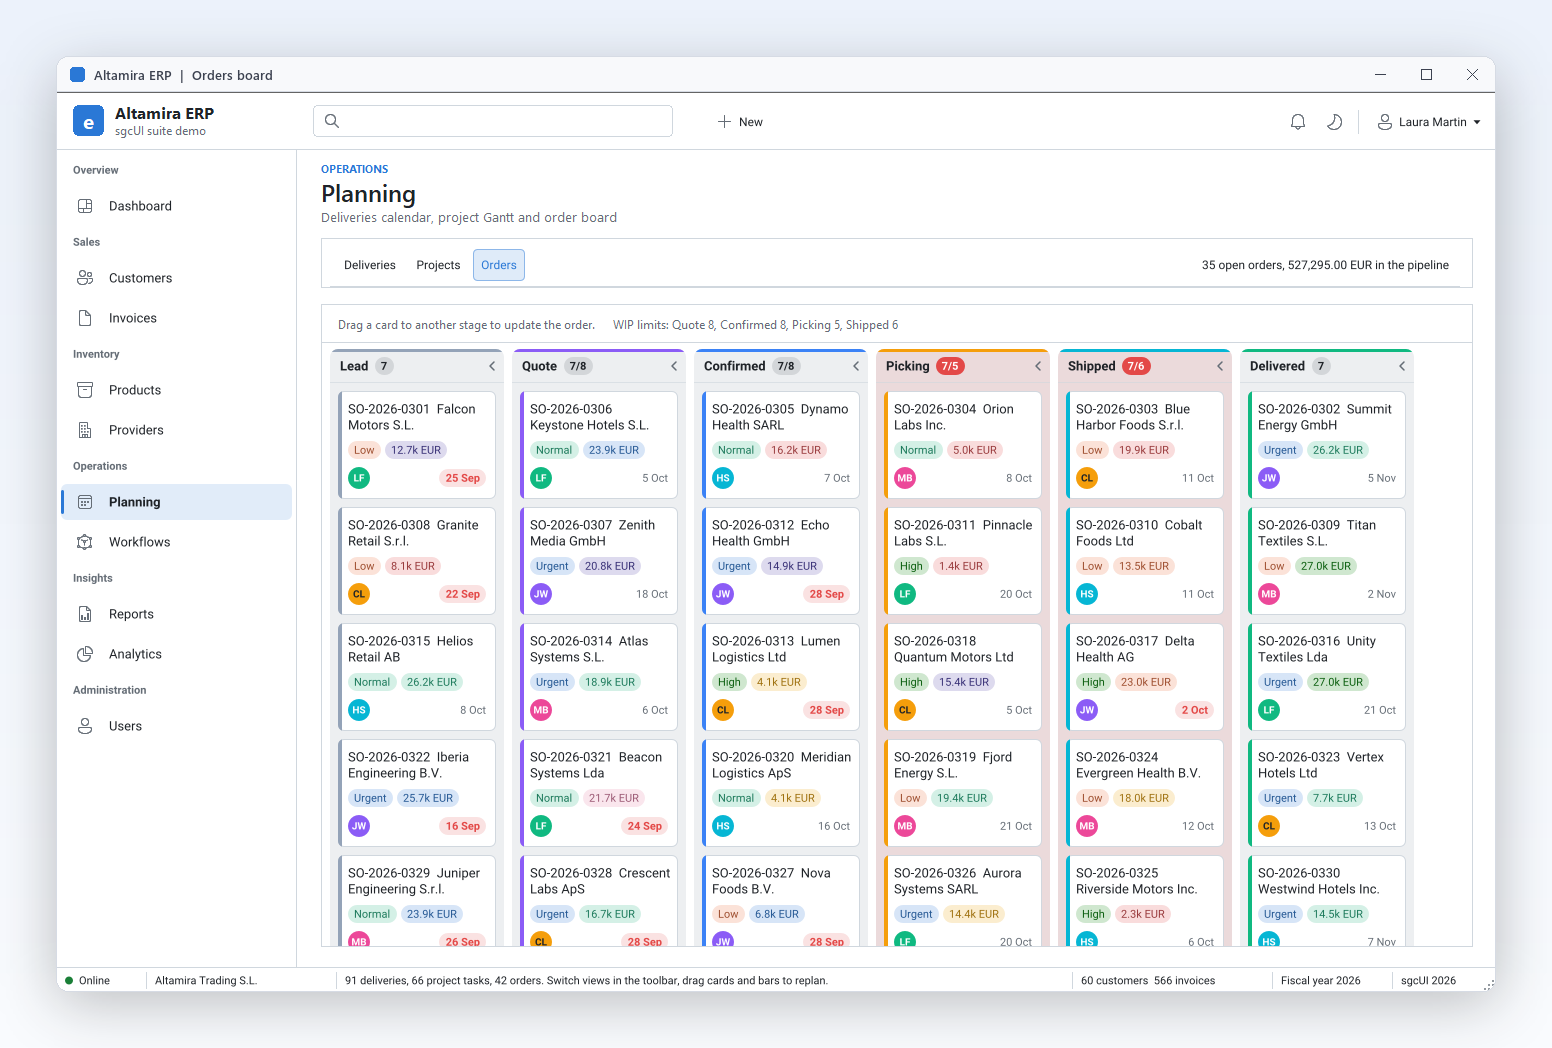
Task: Open order SO-2026-0302 Summit Energy card
Action: click(1327, 445)
